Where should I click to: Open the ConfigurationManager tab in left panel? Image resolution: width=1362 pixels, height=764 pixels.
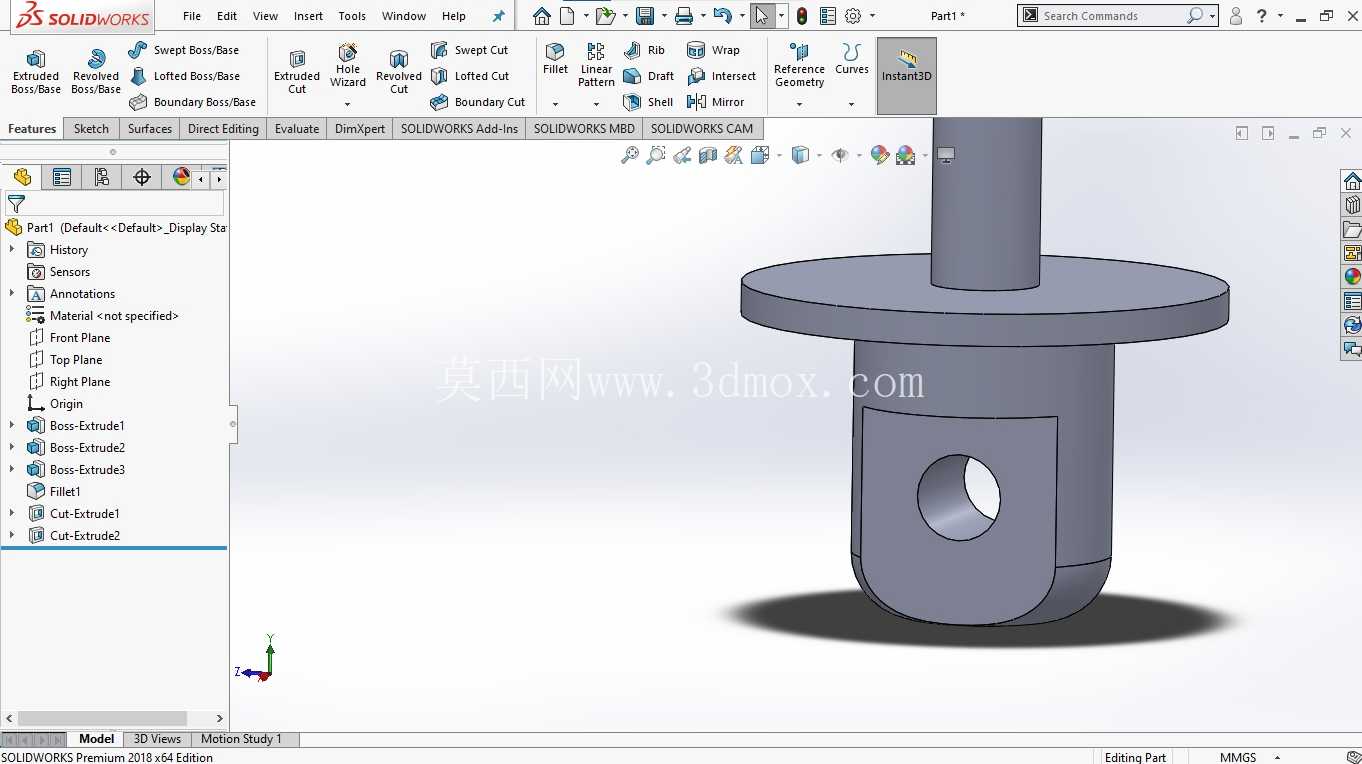pos(101,177)
